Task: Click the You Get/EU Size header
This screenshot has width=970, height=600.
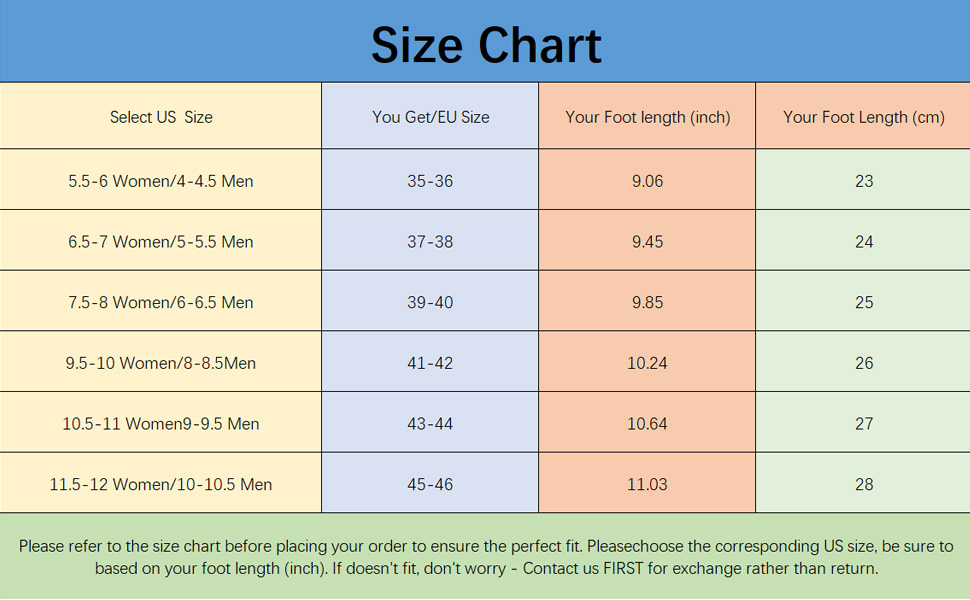Action: point(430,116)
